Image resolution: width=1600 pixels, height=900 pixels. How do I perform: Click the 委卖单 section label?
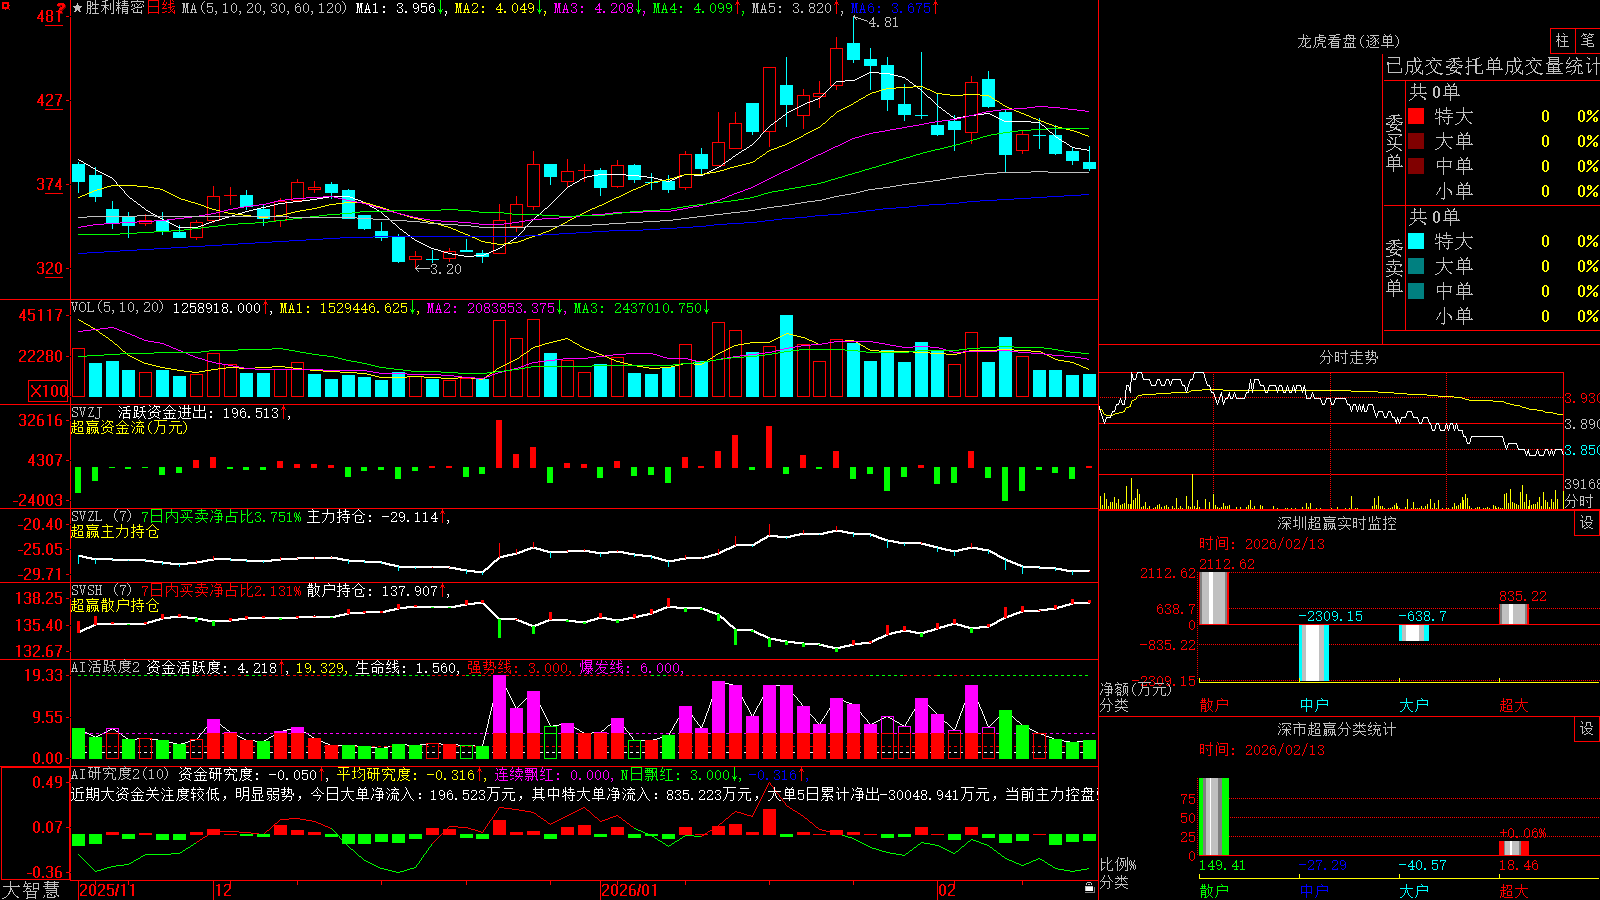[x=1394, y=268]
